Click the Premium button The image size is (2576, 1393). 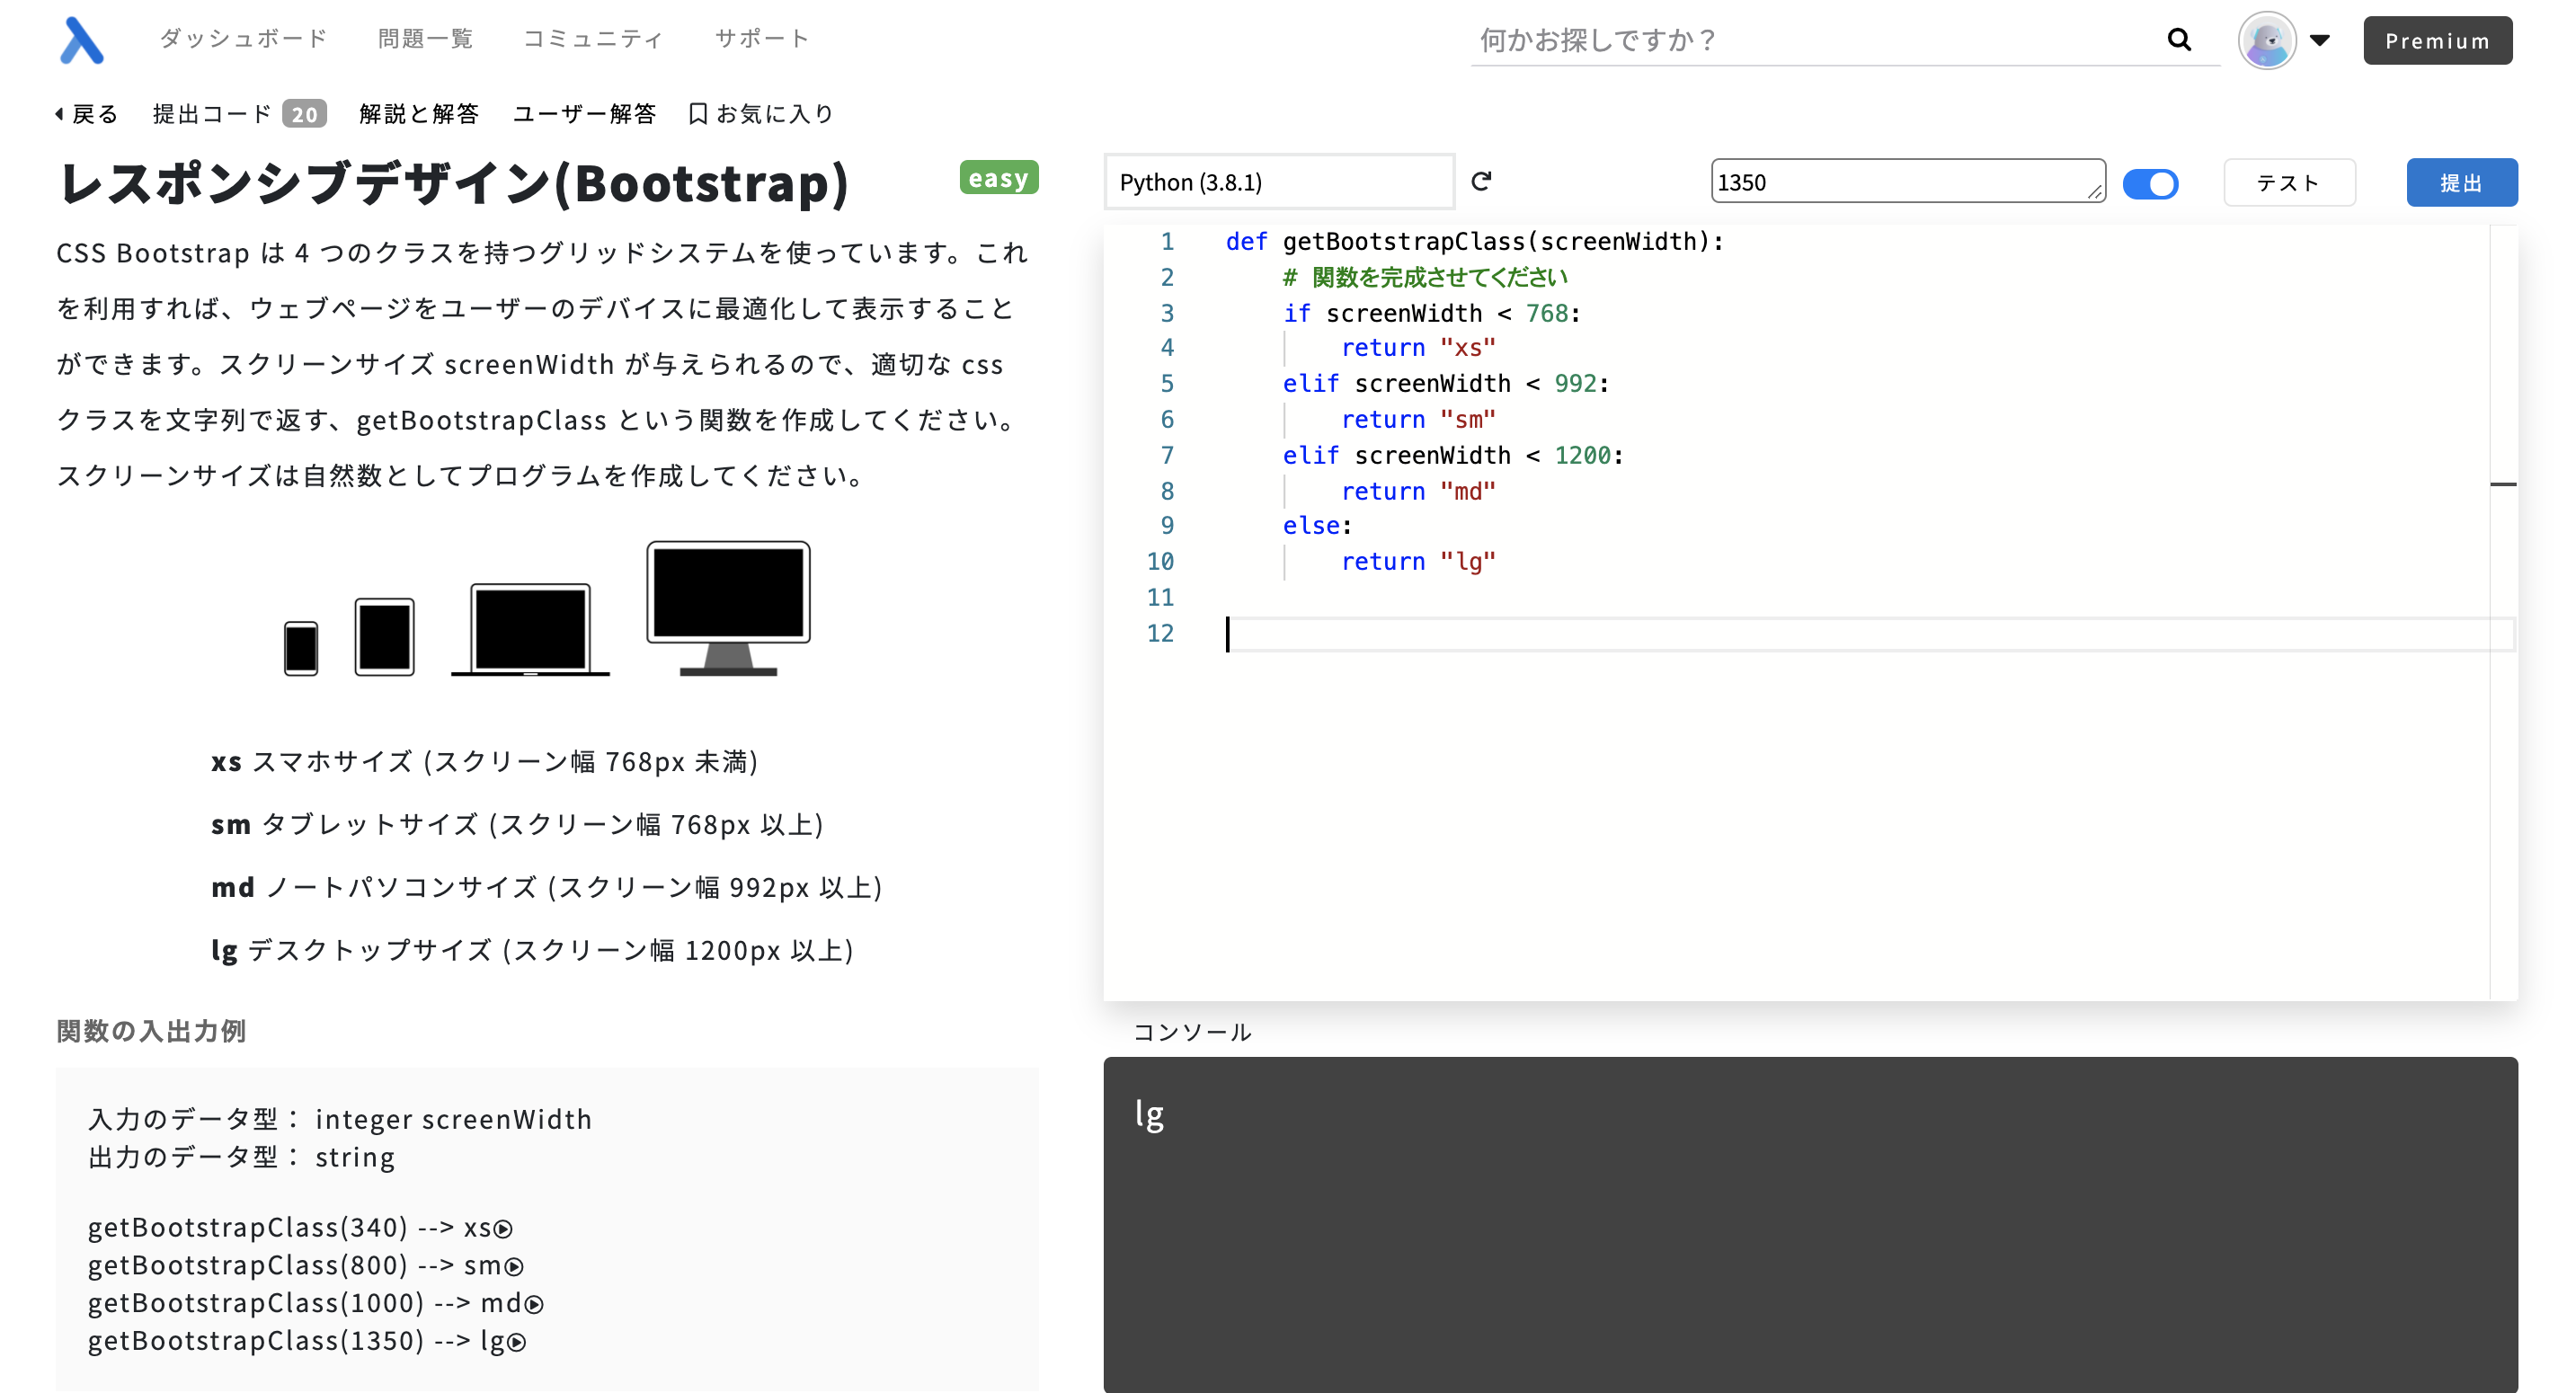2437,40
